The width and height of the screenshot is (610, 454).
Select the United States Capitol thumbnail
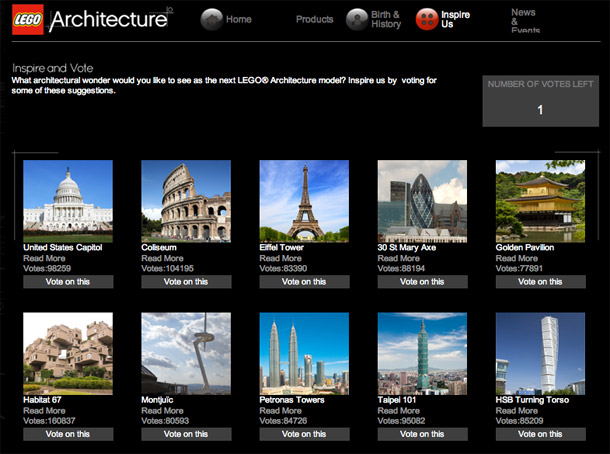68,201
